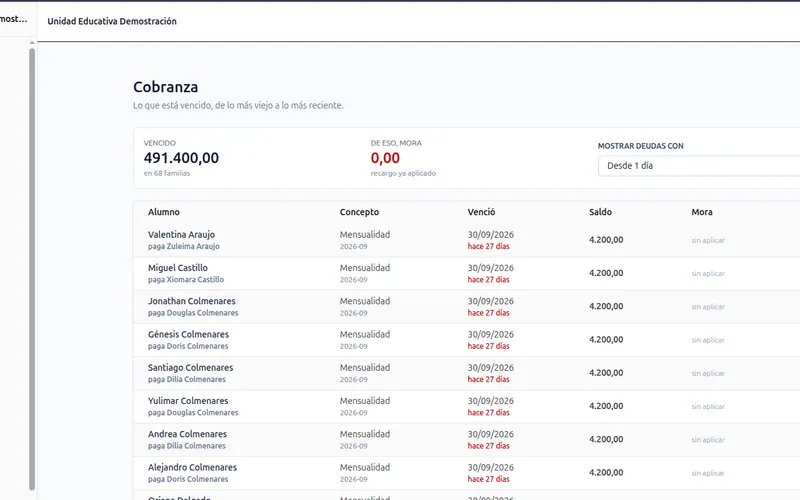Click 'sin aplicar' in Valentina Araujo row

click(x=708, y=240)
